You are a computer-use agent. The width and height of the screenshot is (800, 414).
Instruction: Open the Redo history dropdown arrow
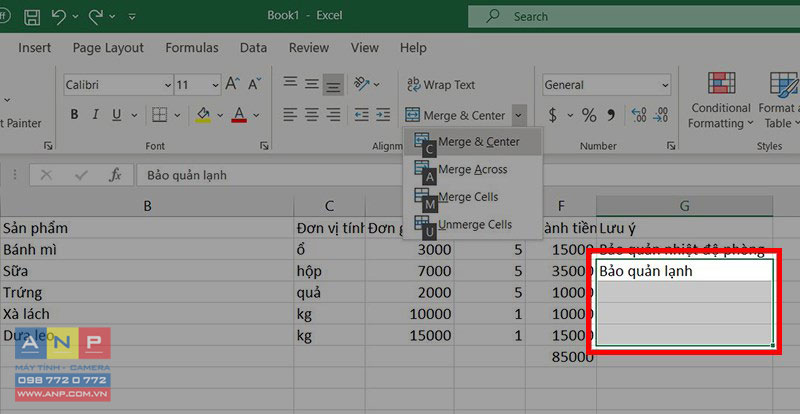(x=112, y=17)
